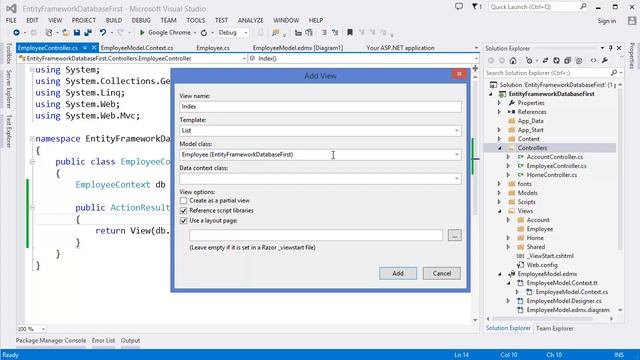Open the FILE menu
Image resolution: width=640 pixels, height=360 pixels.
tap(11, 20)
